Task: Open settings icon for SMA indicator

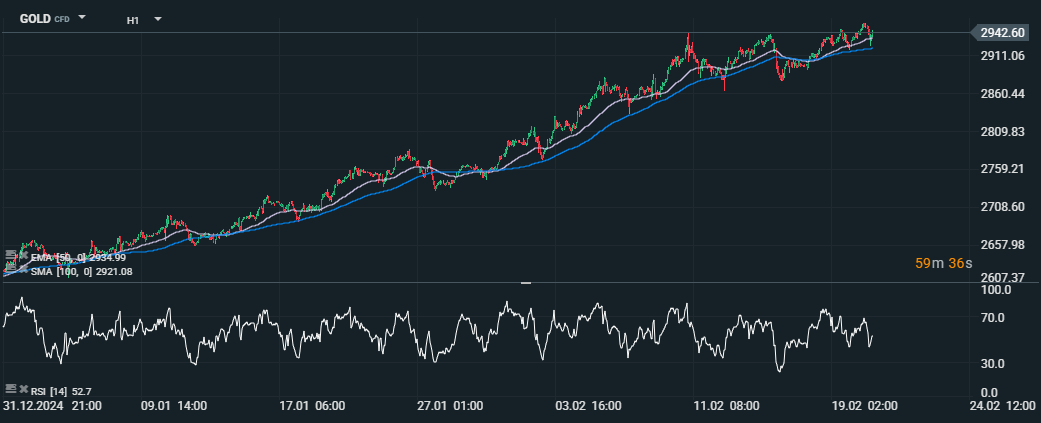Action: tap(9, 270)
